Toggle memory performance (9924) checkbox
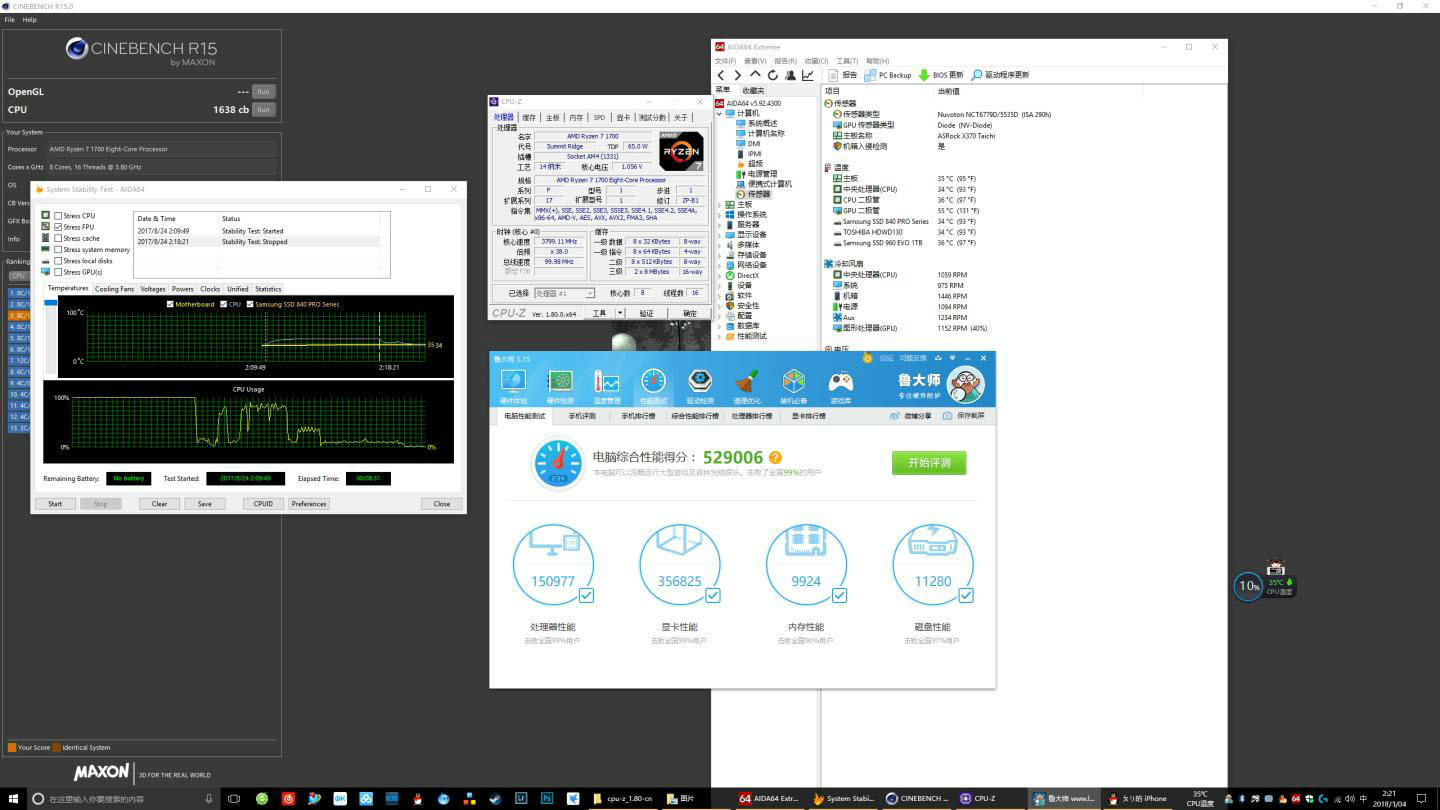The height and width of the screenshot is (810, 1440). point(839,595)
